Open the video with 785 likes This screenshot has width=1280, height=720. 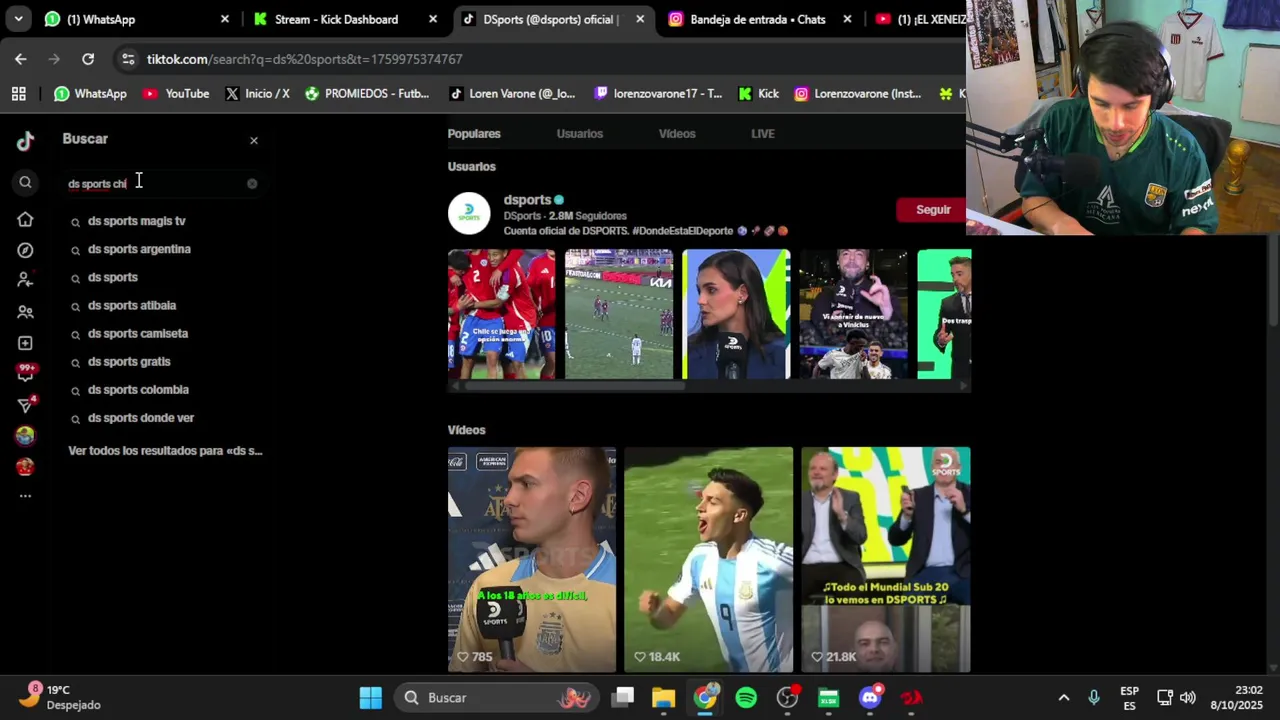532,560
